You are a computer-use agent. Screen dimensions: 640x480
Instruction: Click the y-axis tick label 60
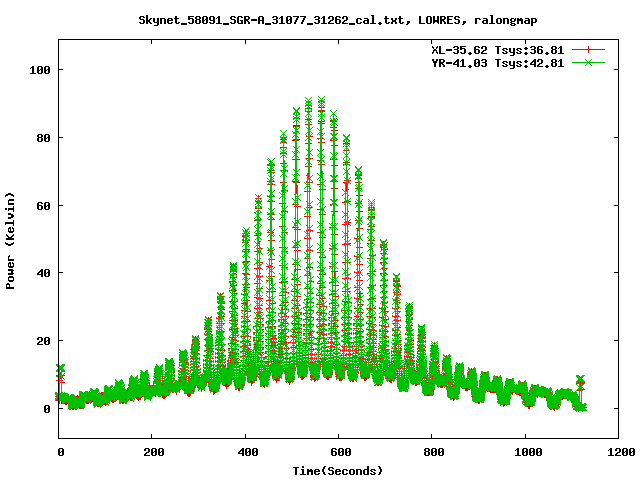[x=43, y=206]
